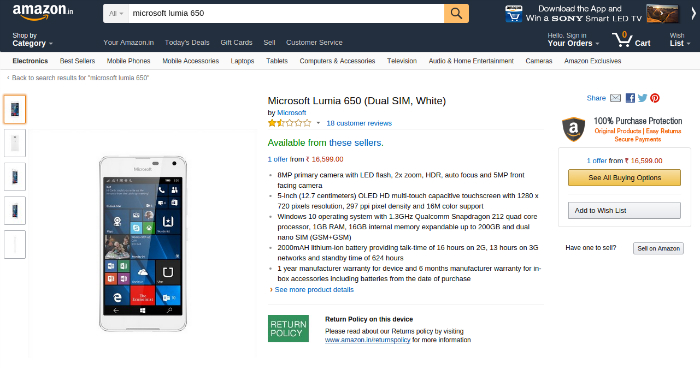Share product on Facebook icon
700x369 pixels.
[x=630, y=98]
